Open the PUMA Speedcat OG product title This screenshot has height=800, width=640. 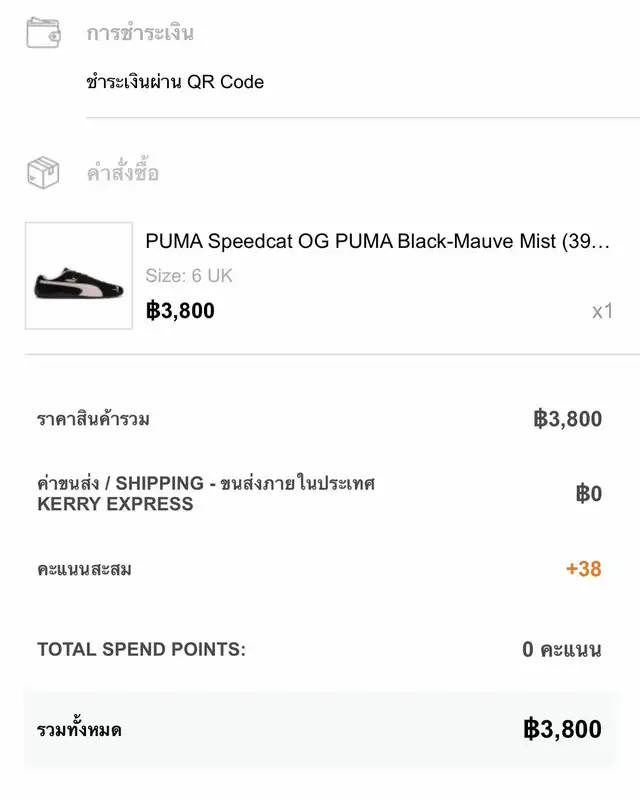tap(377, 241)
